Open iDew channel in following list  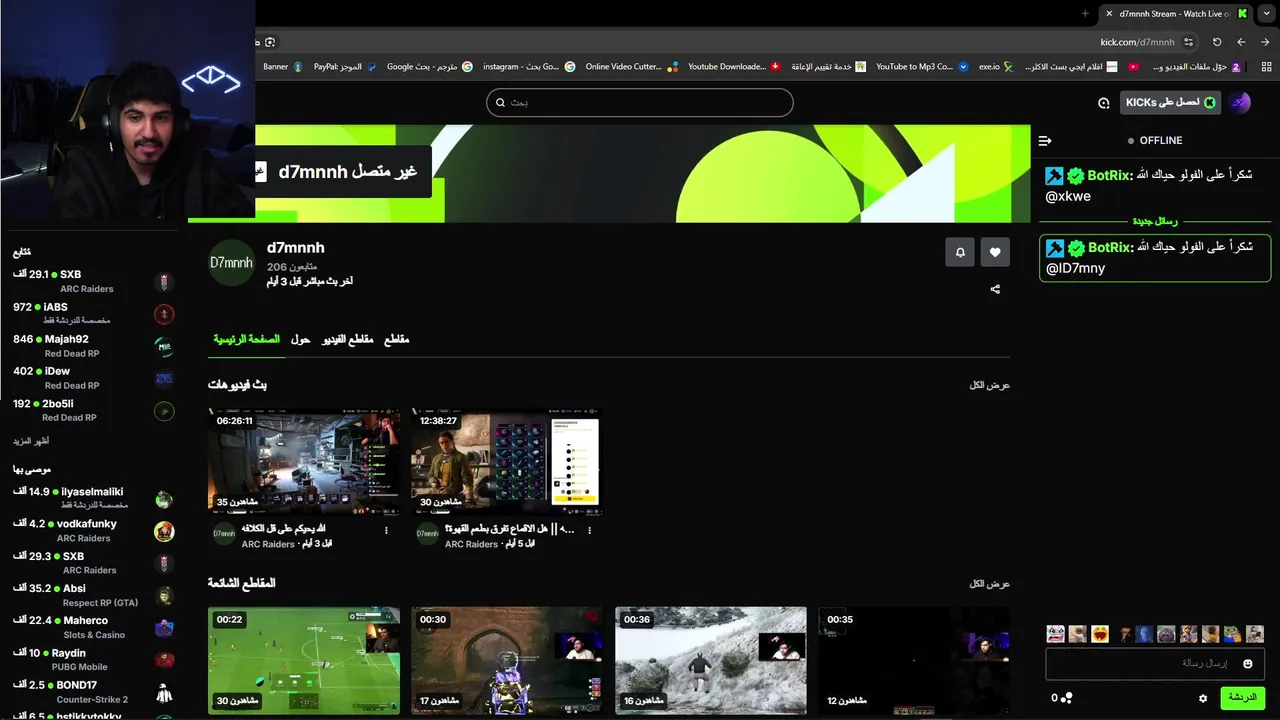click(94, 378)
